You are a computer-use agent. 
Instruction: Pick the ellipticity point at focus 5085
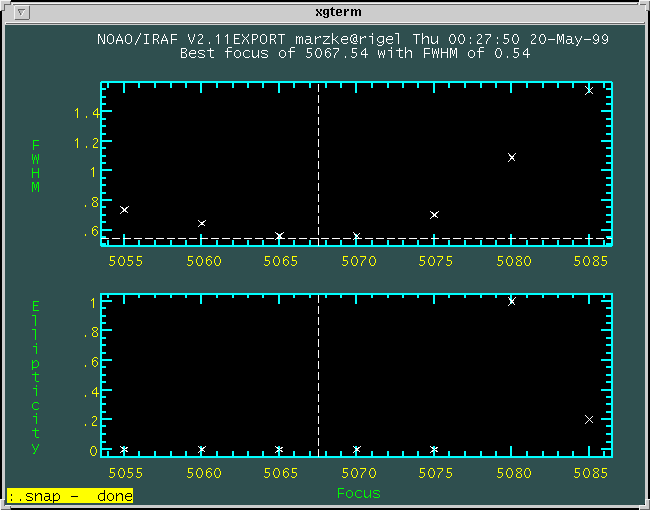point(589,419)
